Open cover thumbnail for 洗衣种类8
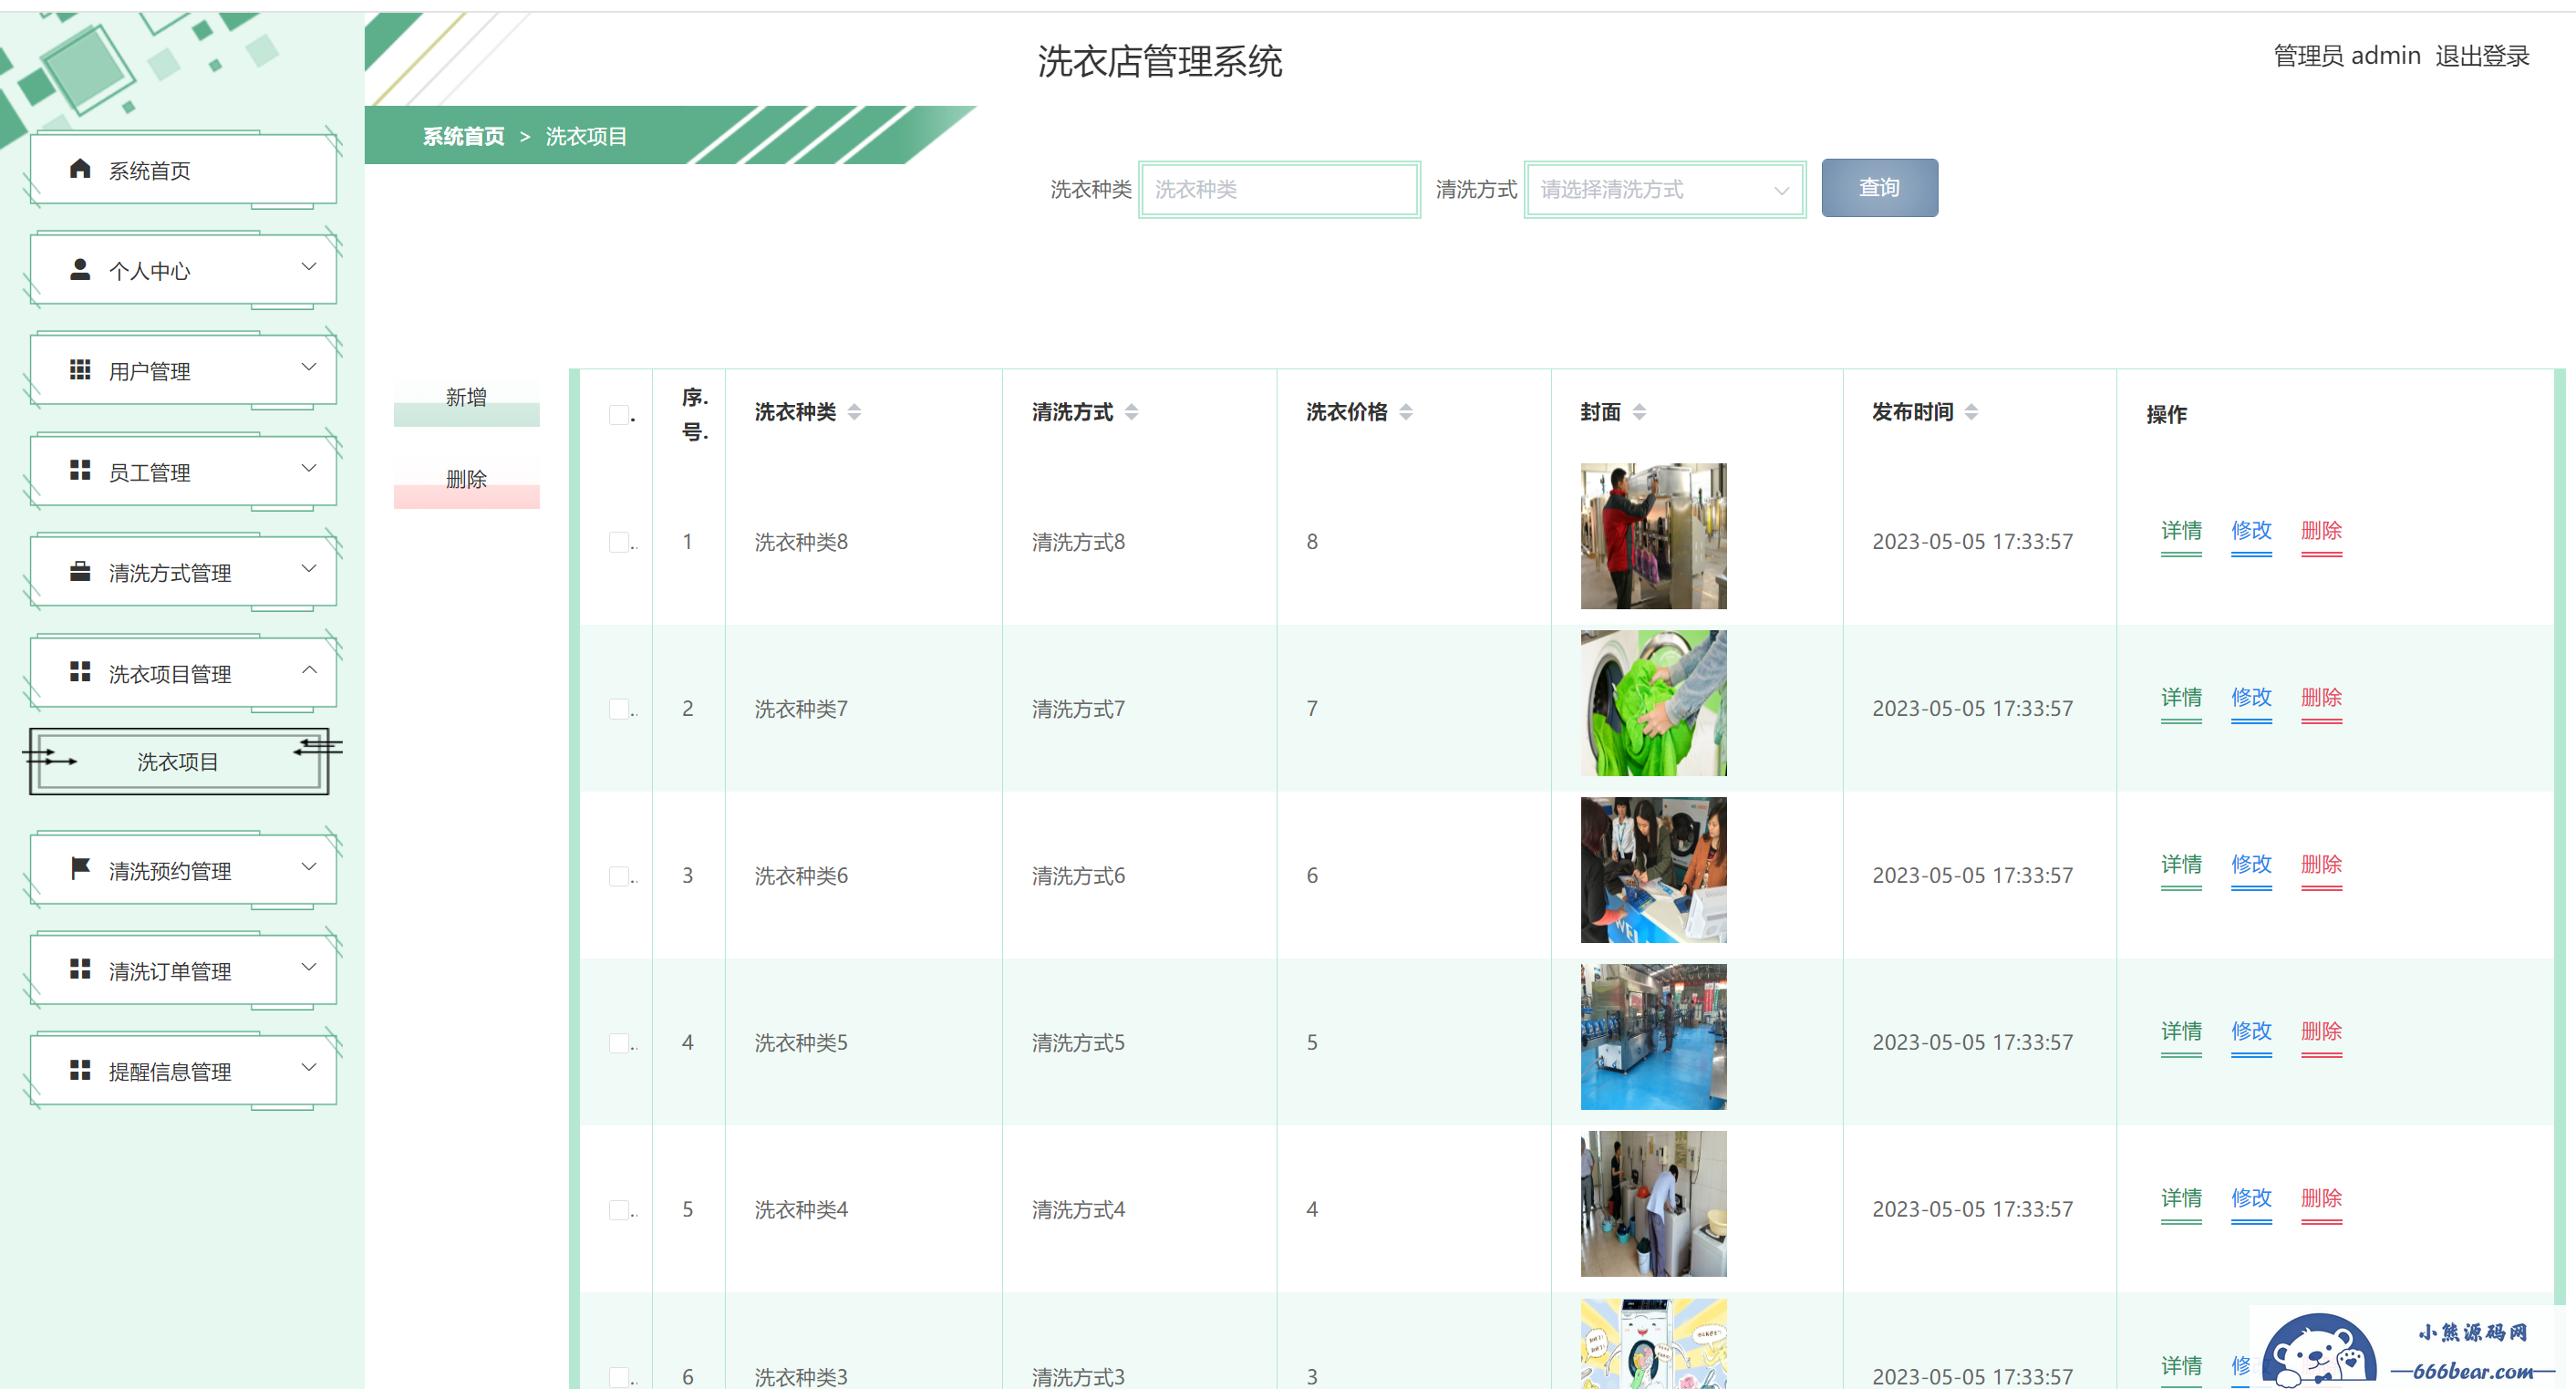The width and height of the screenshot is (2576, 1389). point(1653,536)
